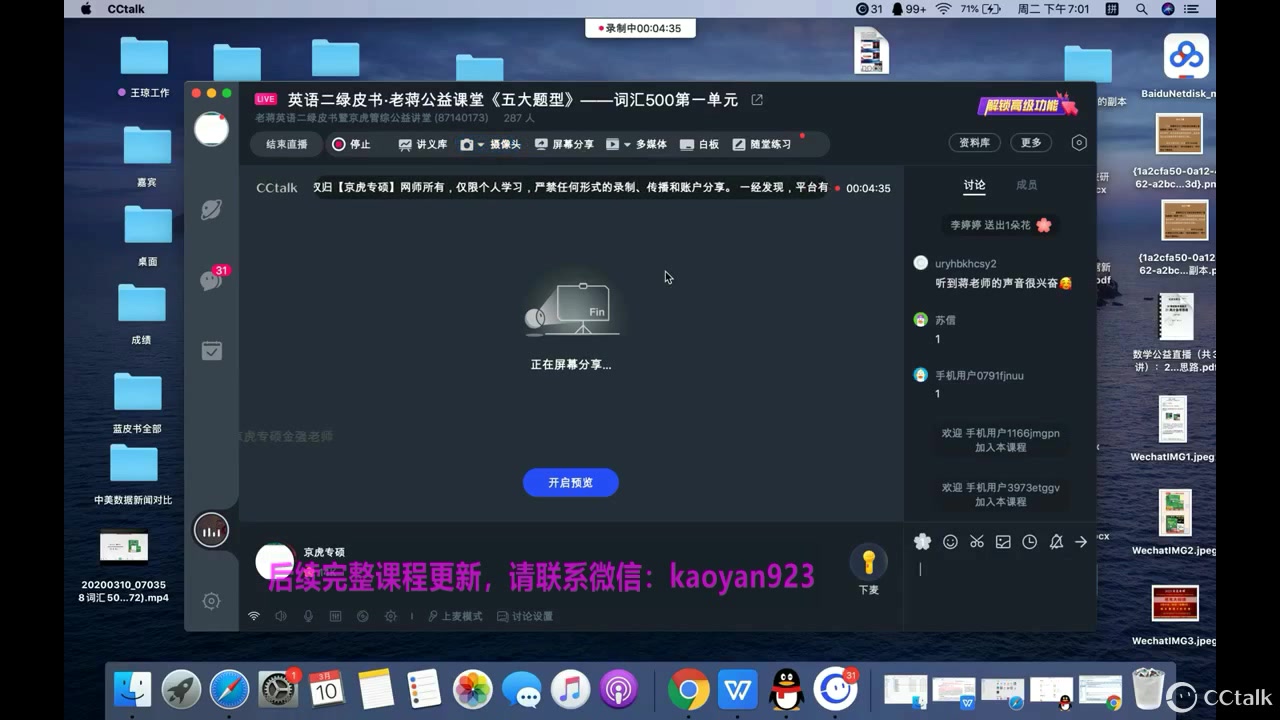The width and height of the screenshot is (1280, 720).
Task: Switch to the 讨论 tab
Action: (x=974, y=185)
